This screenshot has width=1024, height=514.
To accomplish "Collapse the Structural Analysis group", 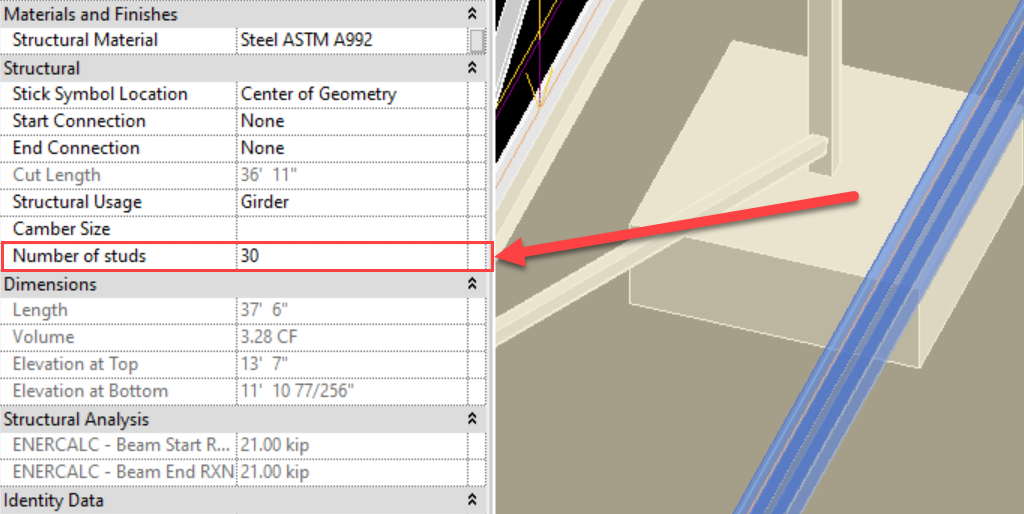I will click(472, 419).
